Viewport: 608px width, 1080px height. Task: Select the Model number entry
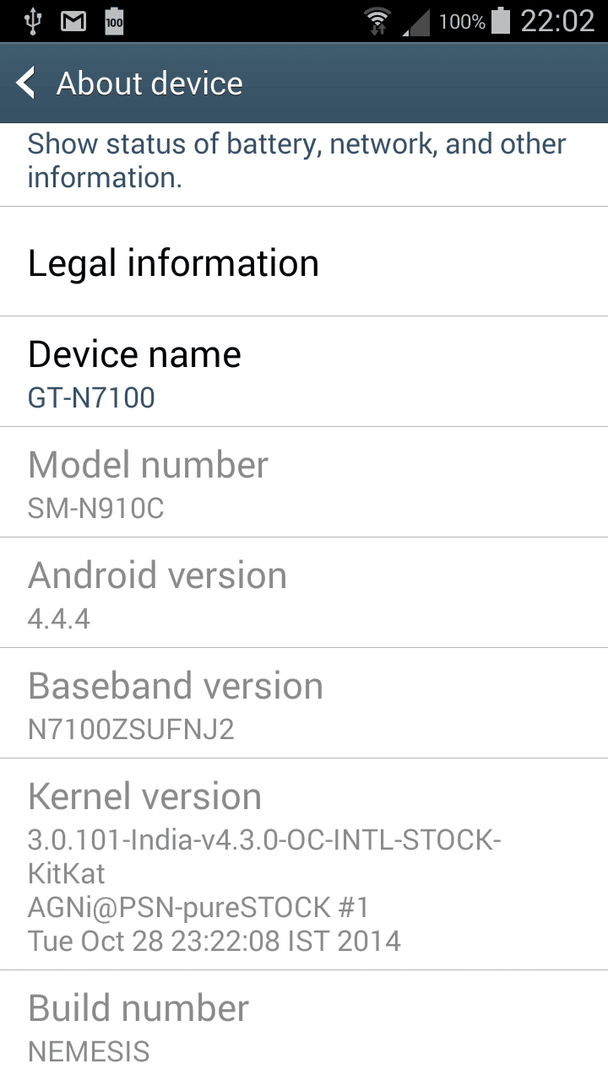click(304, 482)
